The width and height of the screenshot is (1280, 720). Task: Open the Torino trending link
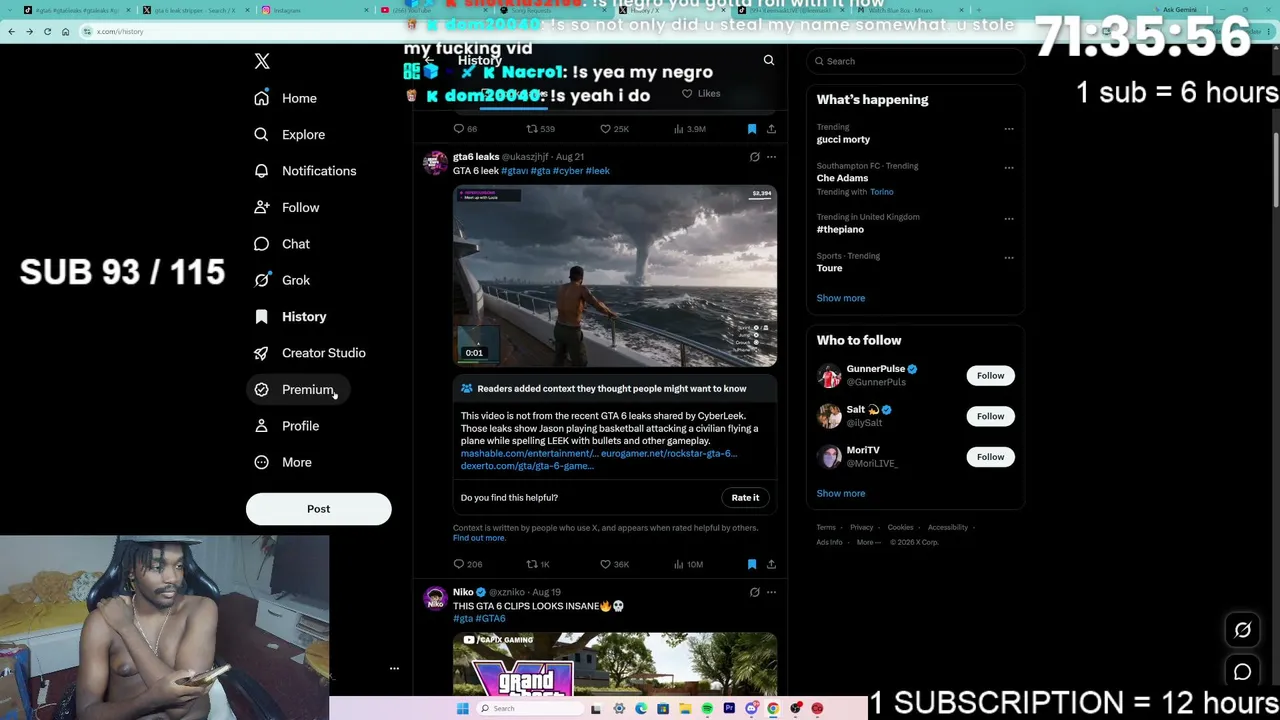click(881, 192)
